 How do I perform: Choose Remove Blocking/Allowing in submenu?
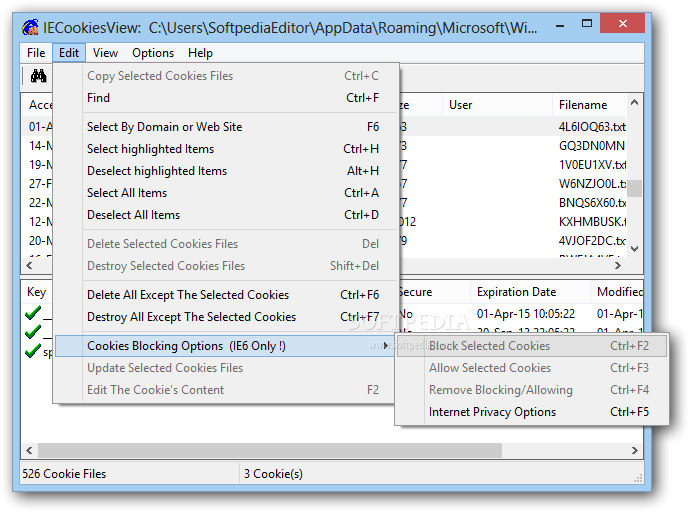532,390
